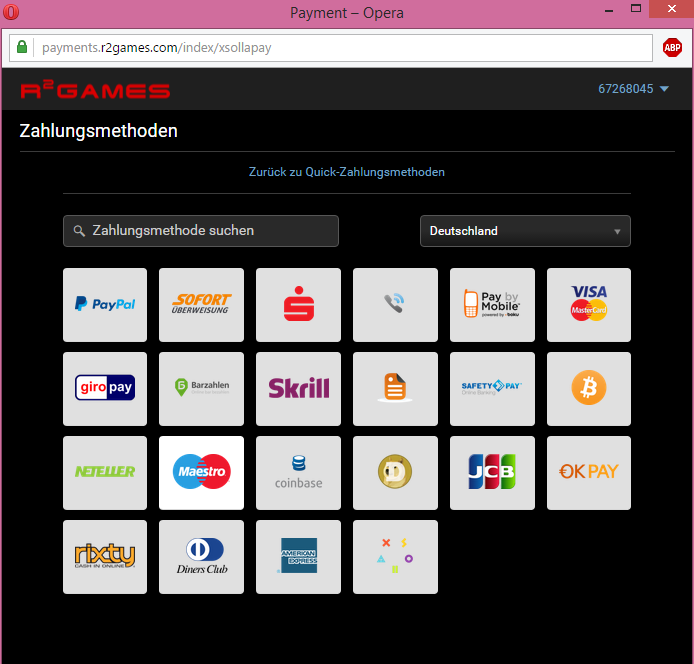This screenshot has height=664, width=694.
Task: Select the giropay payment tile
Action: [x=105, y=389]
